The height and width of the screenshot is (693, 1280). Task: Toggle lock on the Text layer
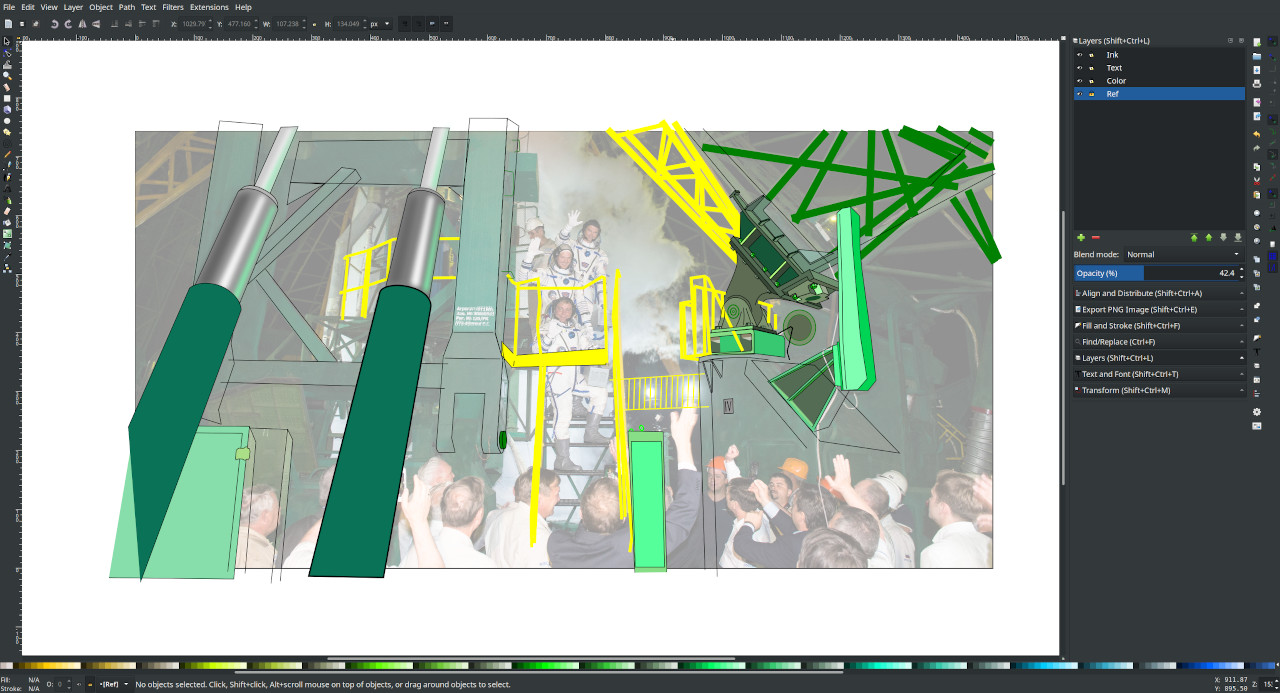1091,68
